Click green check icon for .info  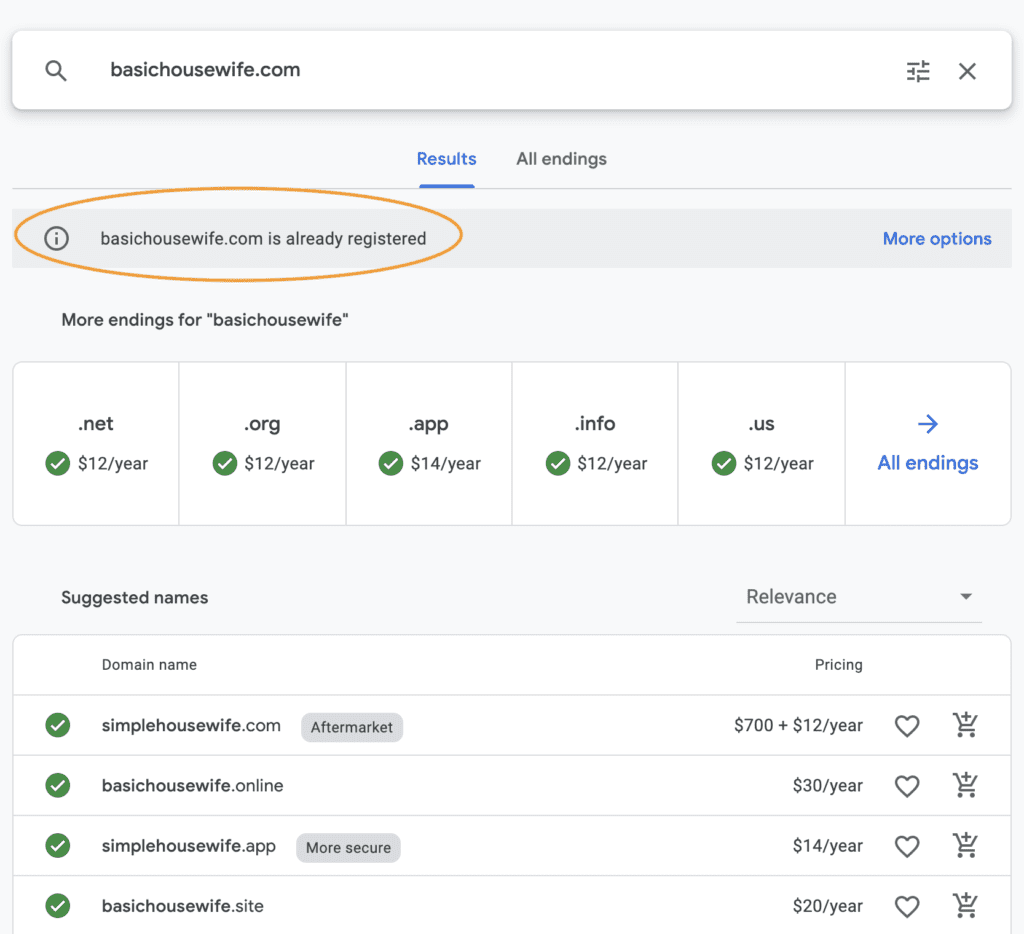click(558, 463)
